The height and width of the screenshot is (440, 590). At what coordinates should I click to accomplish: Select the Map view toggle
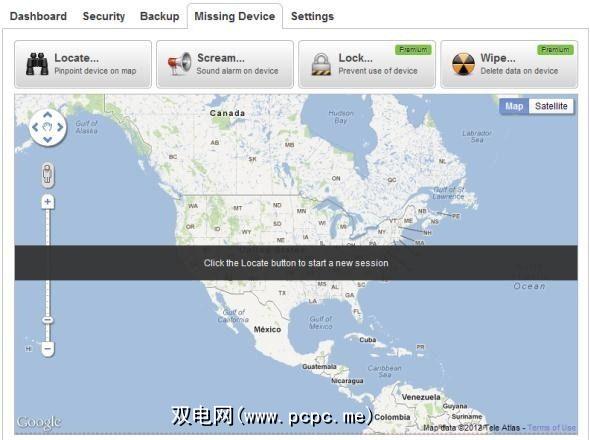[x=514, y=106]
